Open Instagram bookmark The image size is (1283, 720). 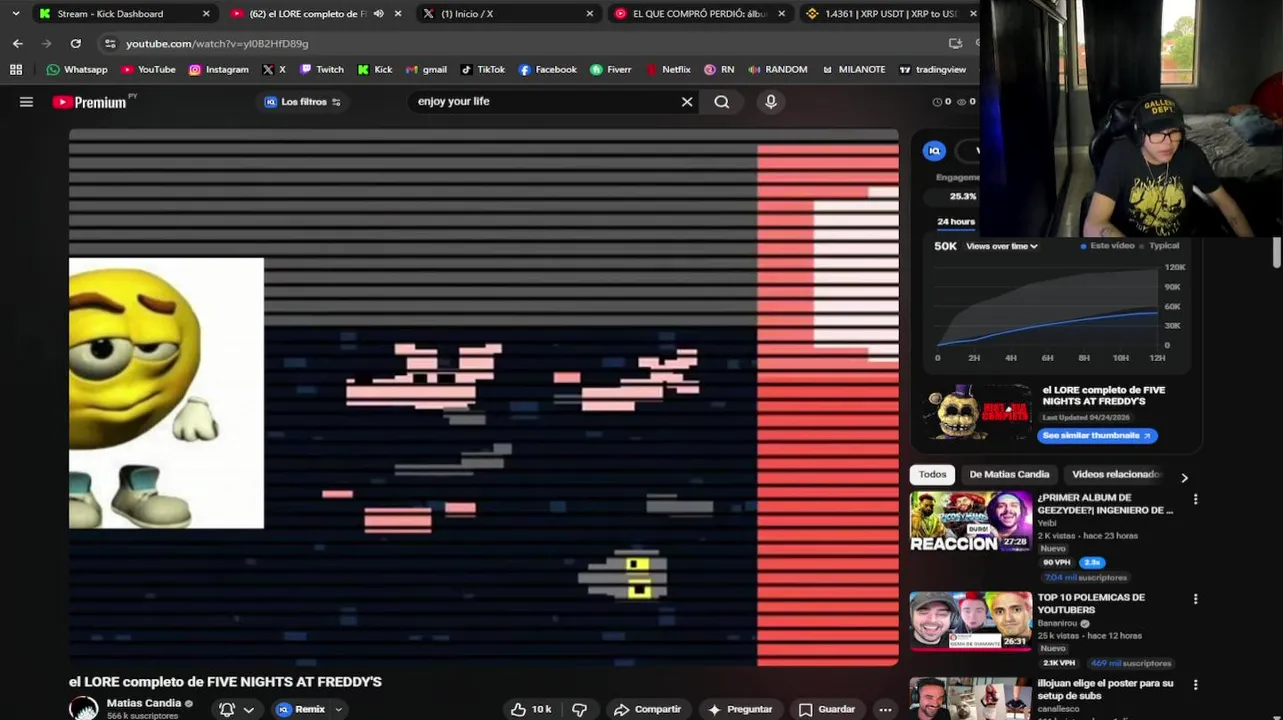pyautogui.click(x=219, y=70)
